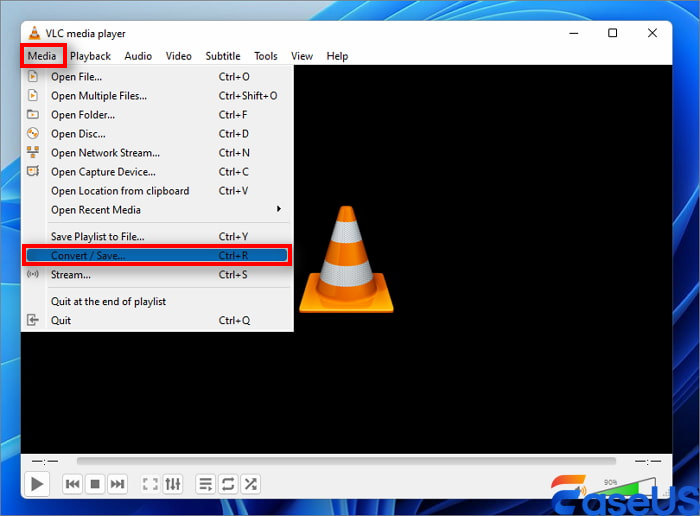Select Stream... menu entry
This screenshot has width=700, height=516.
(x=157, y=275)
